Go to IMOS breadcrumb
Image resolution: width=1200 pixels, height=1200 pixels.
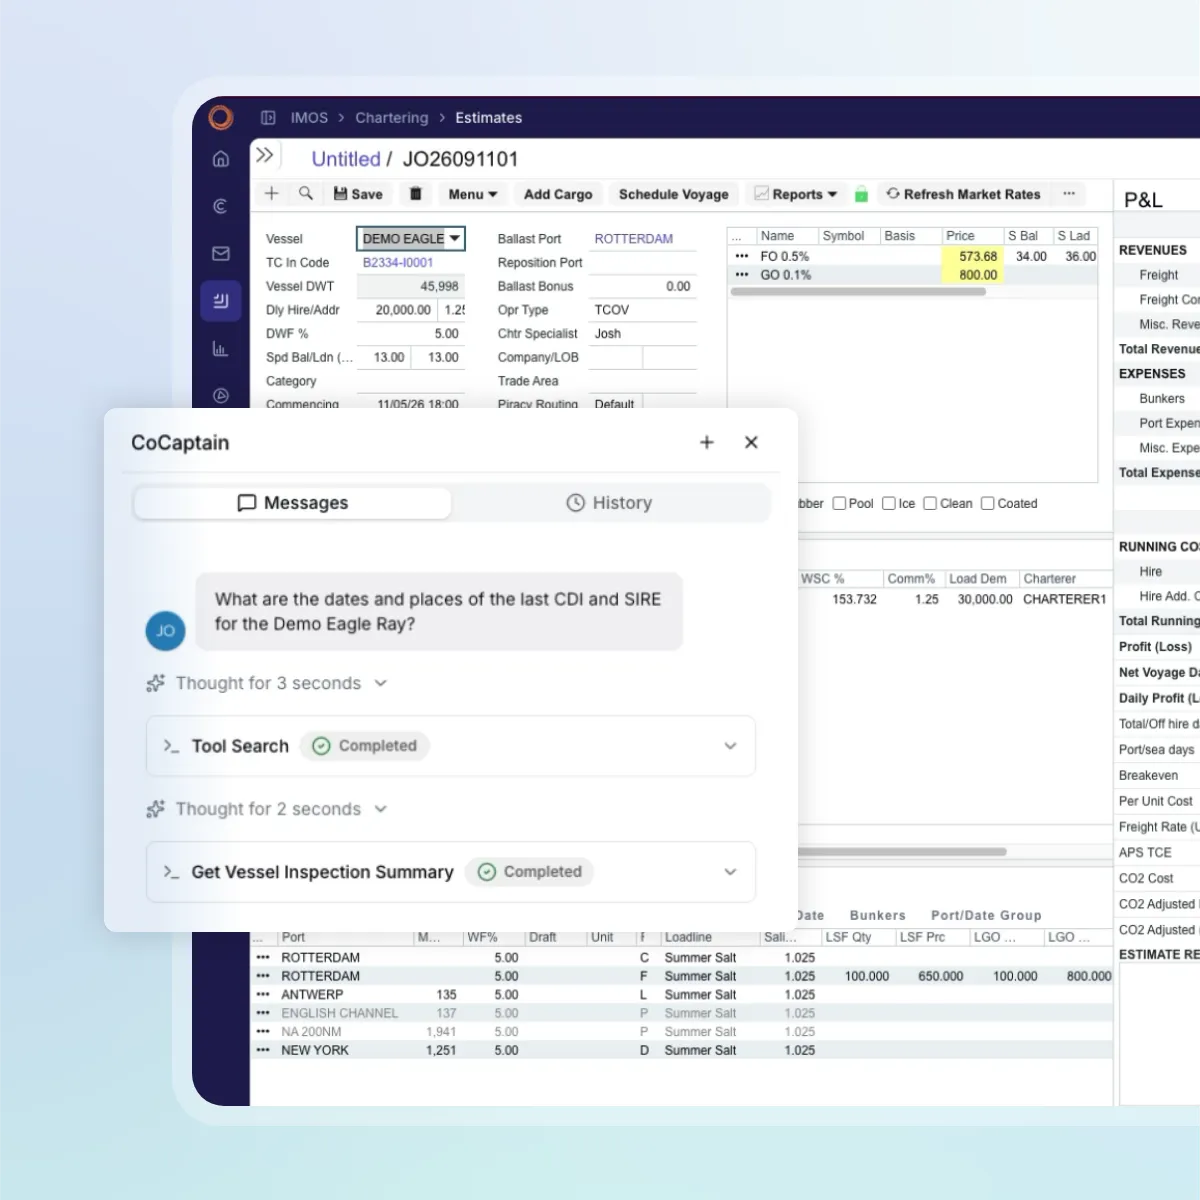[x=309, y=118]
